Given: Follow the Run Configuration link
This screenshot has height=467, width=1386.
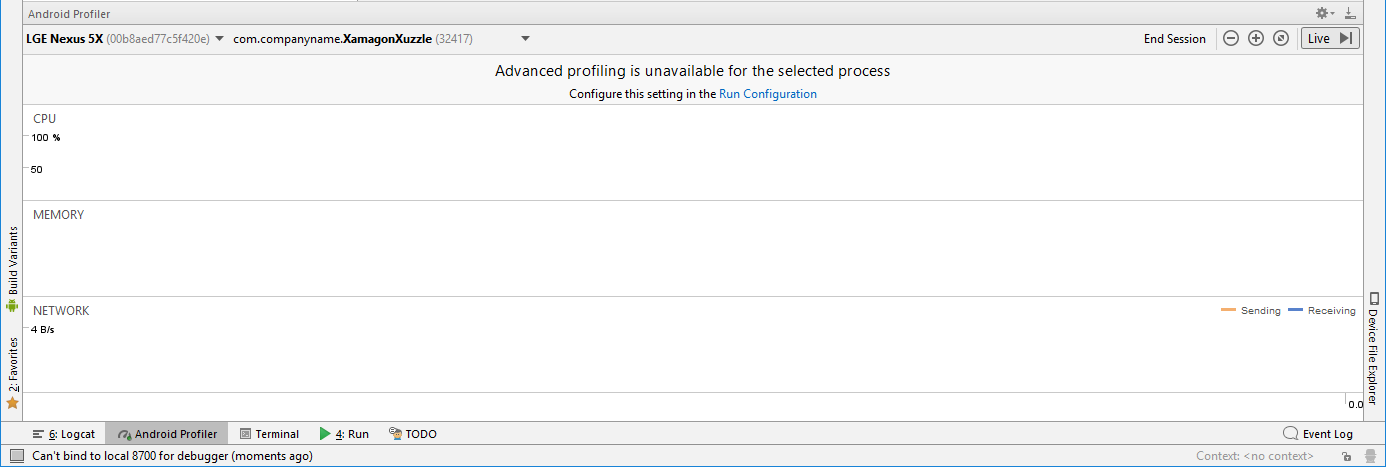Looking at the screenshot, I should [768, 94].
